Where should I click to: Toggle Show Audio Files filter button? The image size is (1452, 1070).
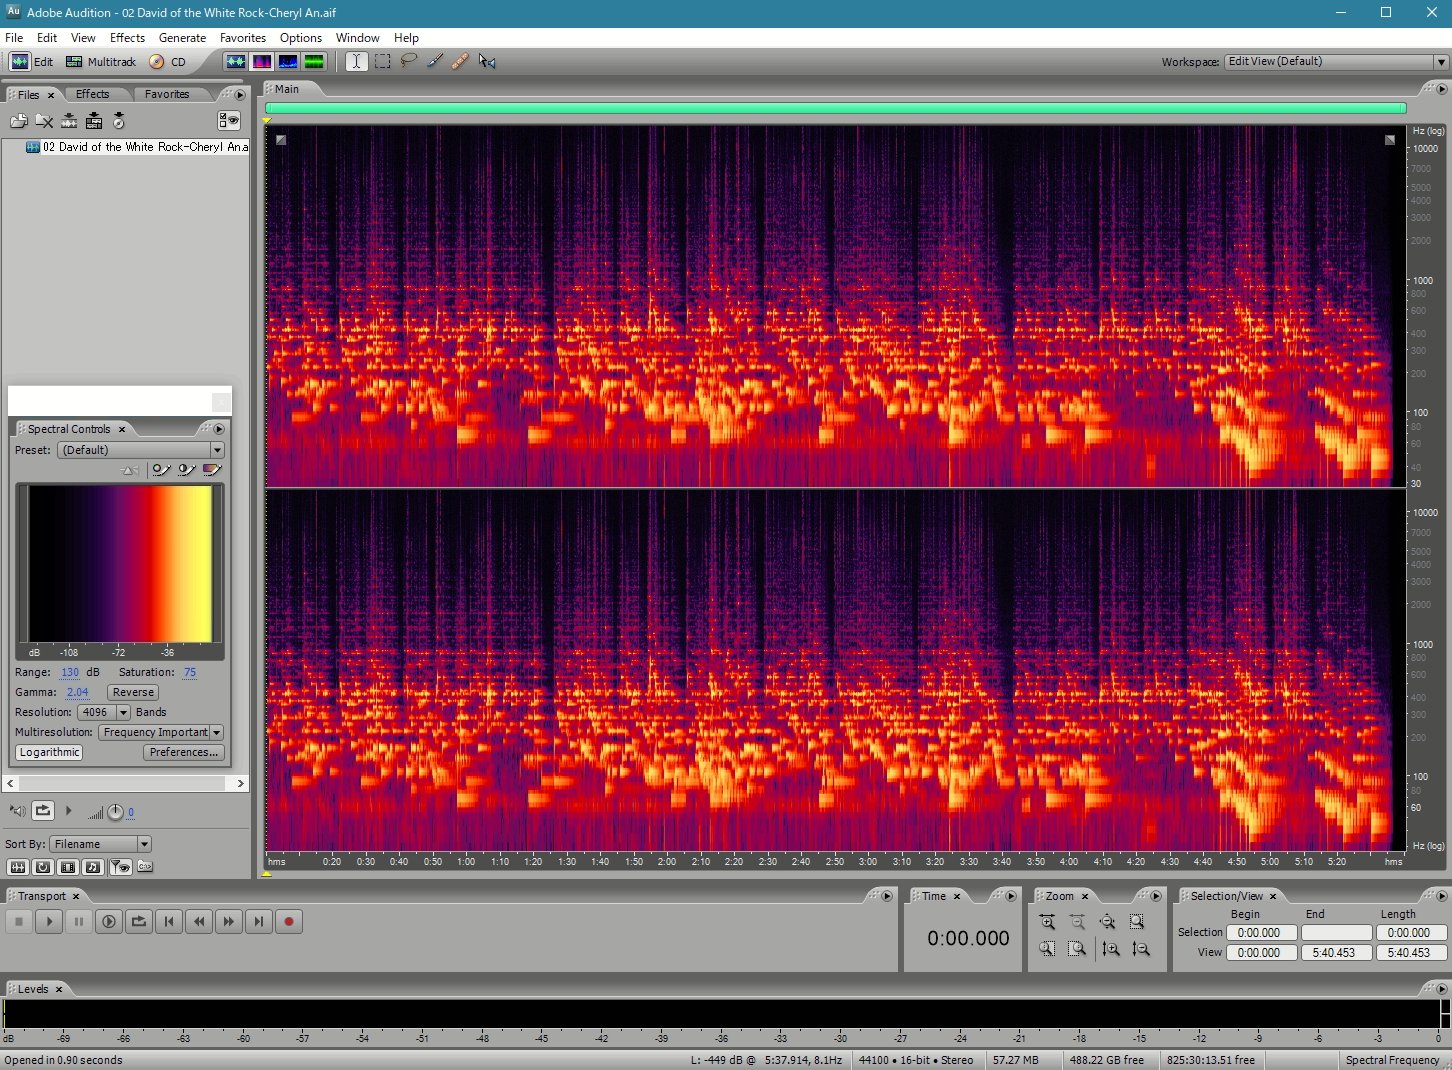coord(18,867)
